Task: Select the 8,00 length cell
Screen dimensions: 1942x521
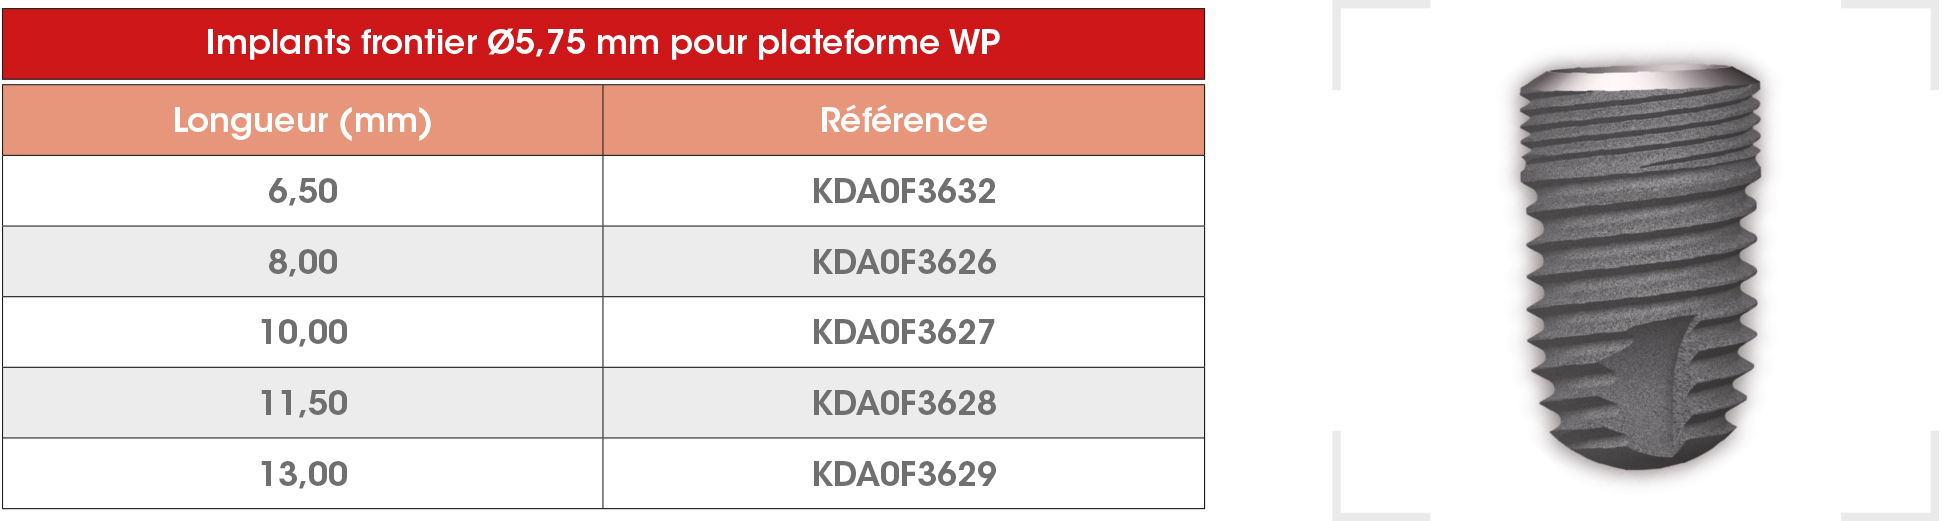Action: click(302, 262)
